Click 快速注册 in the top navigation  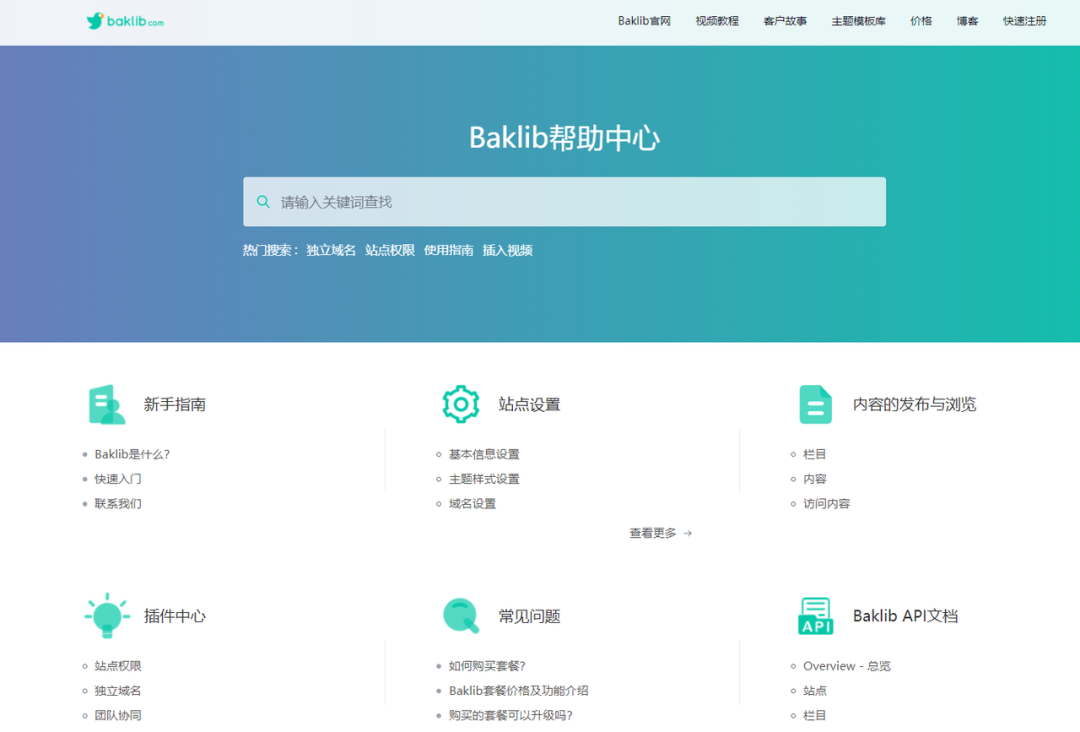click(x=1024, y=21)
